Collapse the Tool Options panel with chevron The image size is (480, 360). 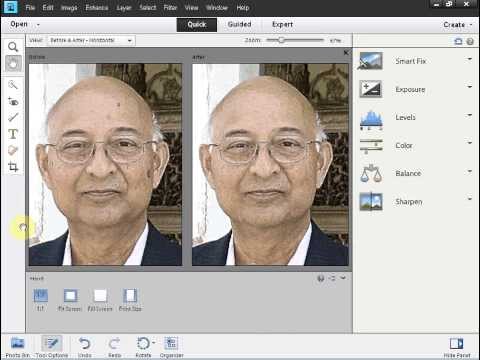point(343,277)
